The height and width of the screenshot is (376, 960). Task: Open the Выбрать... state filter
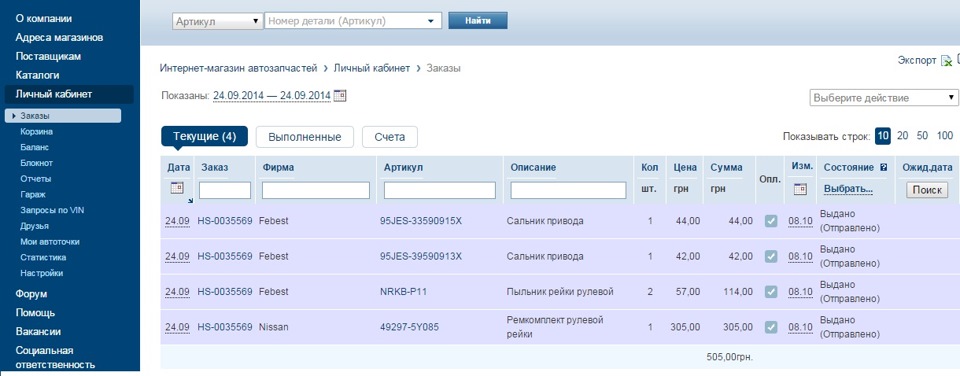point(848,189)
